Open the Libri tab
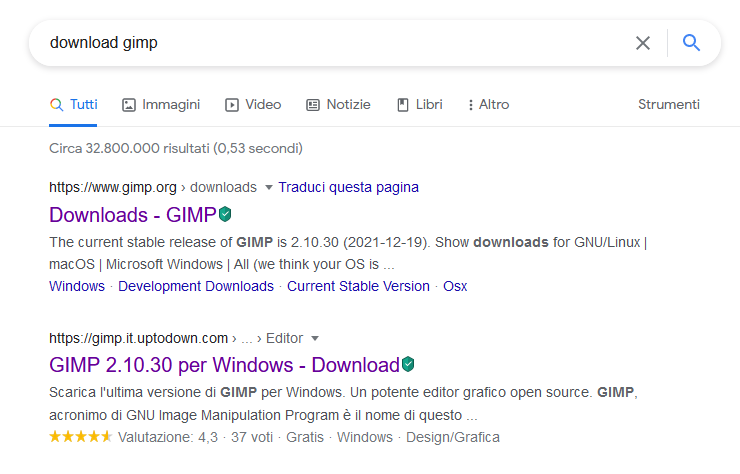The height and width of the screenshot is (474, 740). (420, 104)
